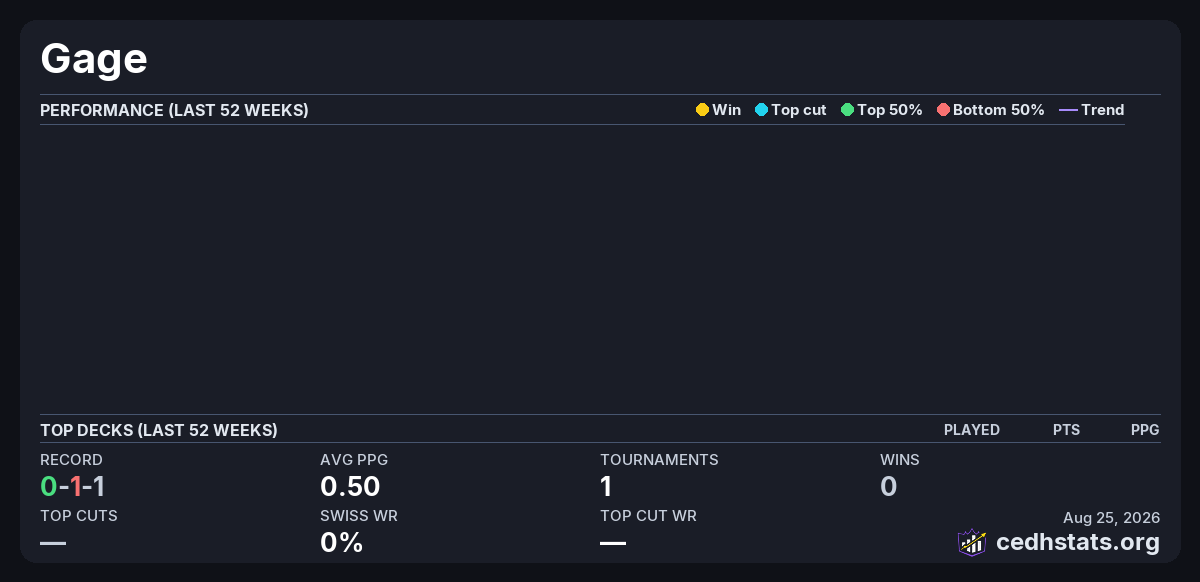Click the yellow Win legend dot
The height and width of the screenshot is (582, 1200).
[x=702, y=110]
